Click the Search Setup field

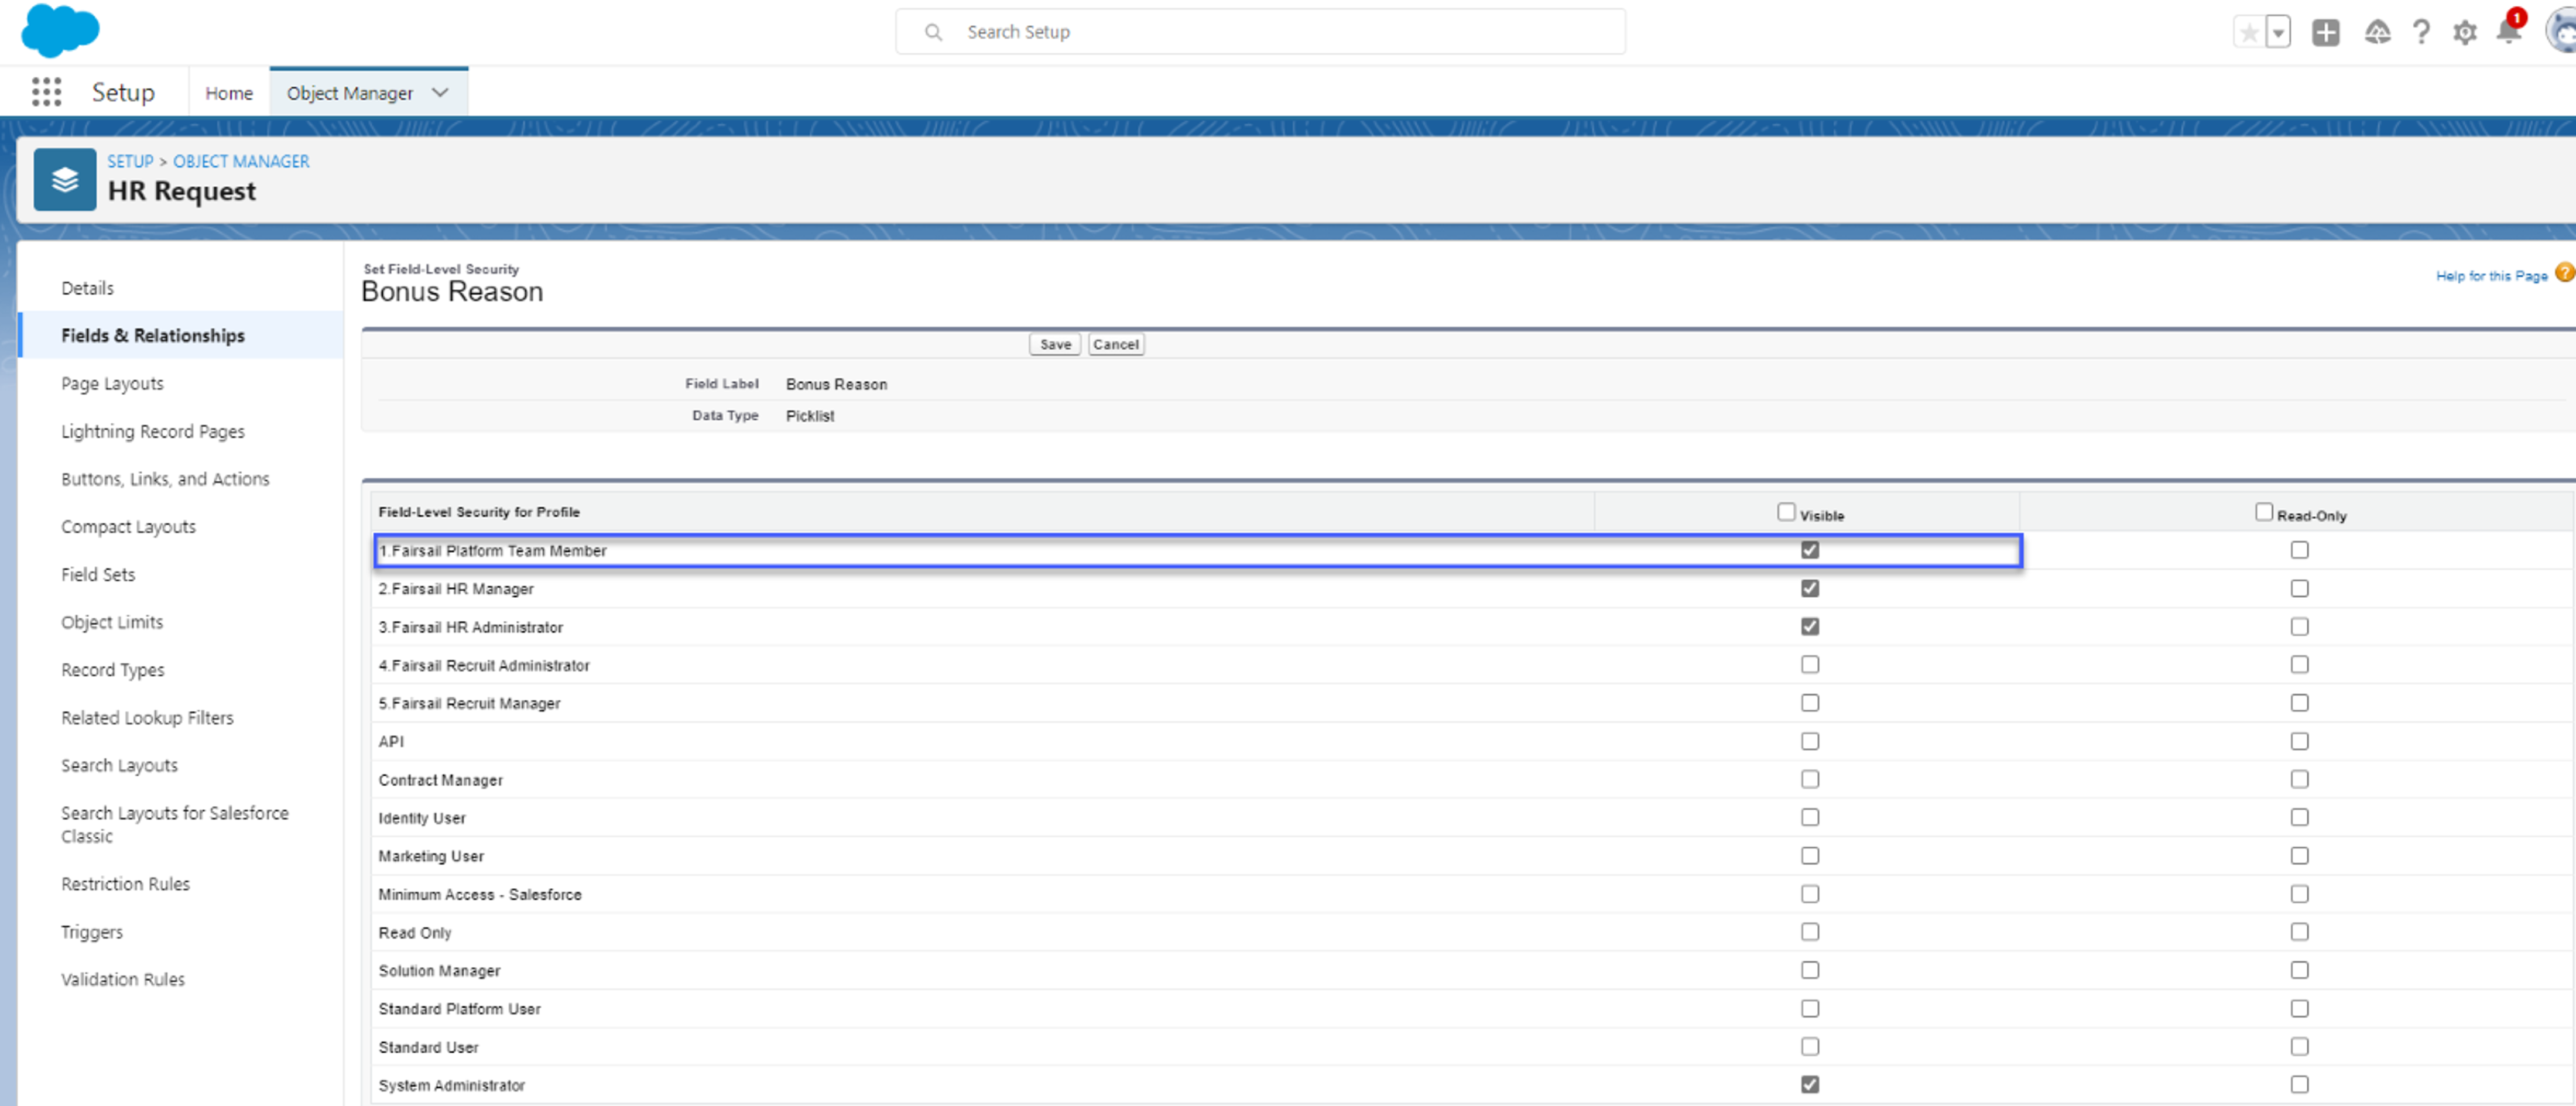[1260, 32]
